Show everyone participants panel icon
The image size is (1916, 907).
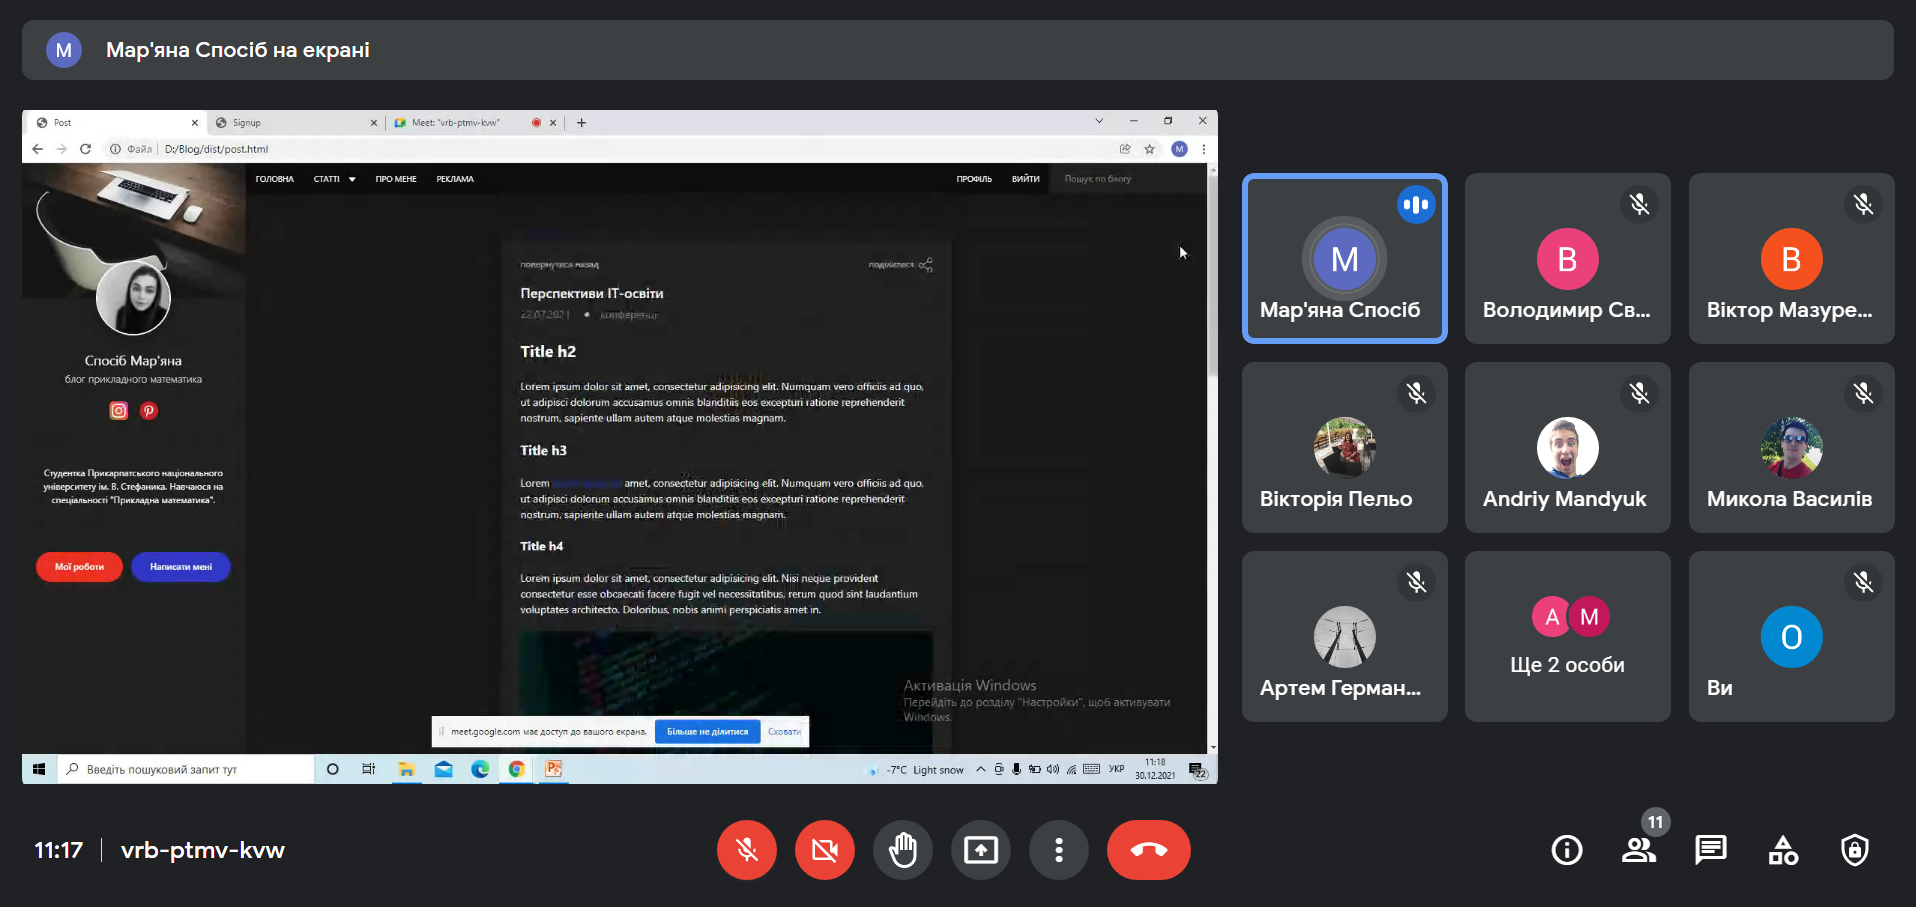click(1638, 850)
